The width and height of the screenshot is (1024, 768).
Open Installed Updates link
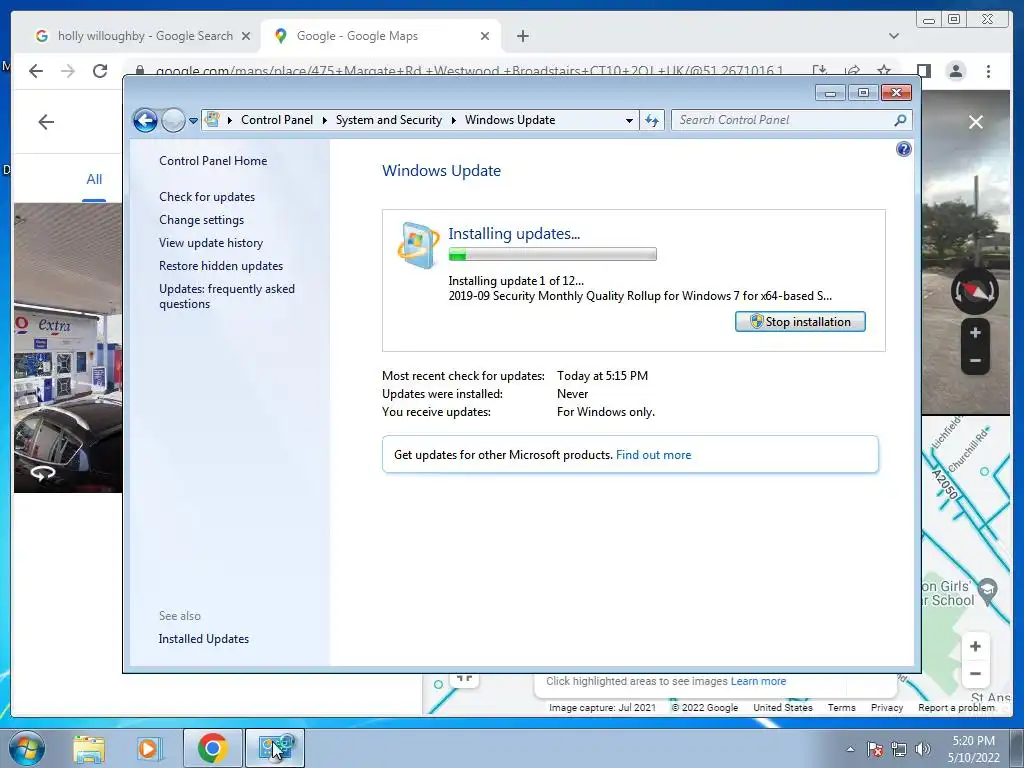click(204, 639)
